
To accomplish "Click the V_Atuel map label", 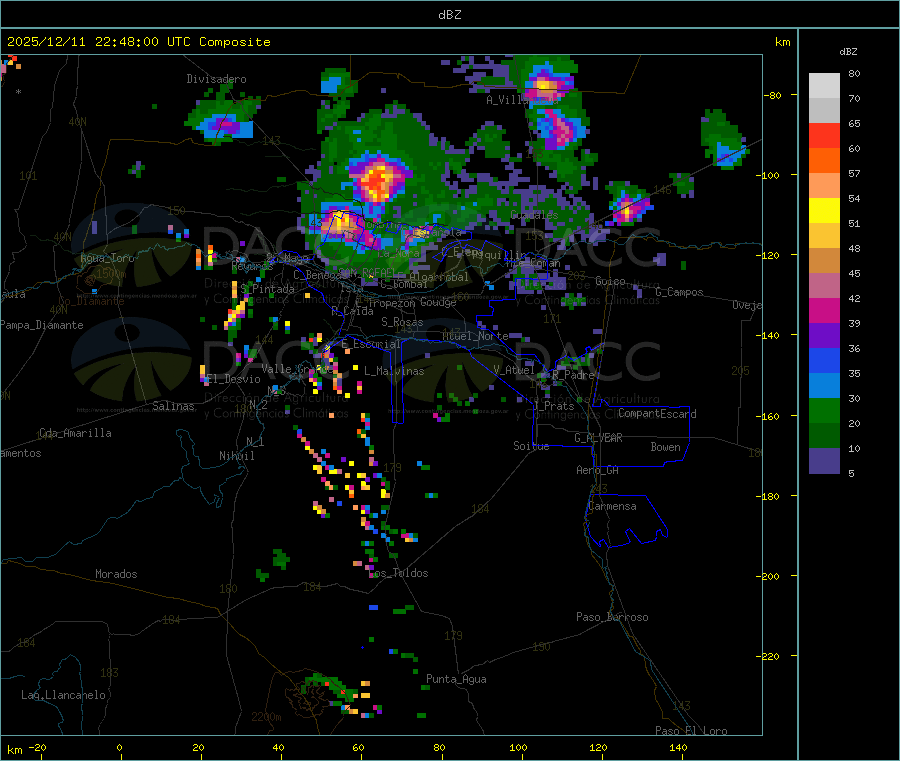I will pos(514,370).
